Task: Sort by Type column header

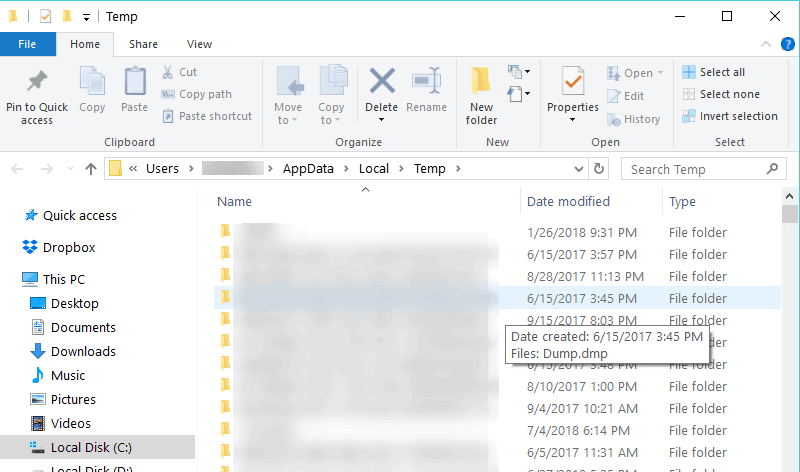Action: pos(682,202)
